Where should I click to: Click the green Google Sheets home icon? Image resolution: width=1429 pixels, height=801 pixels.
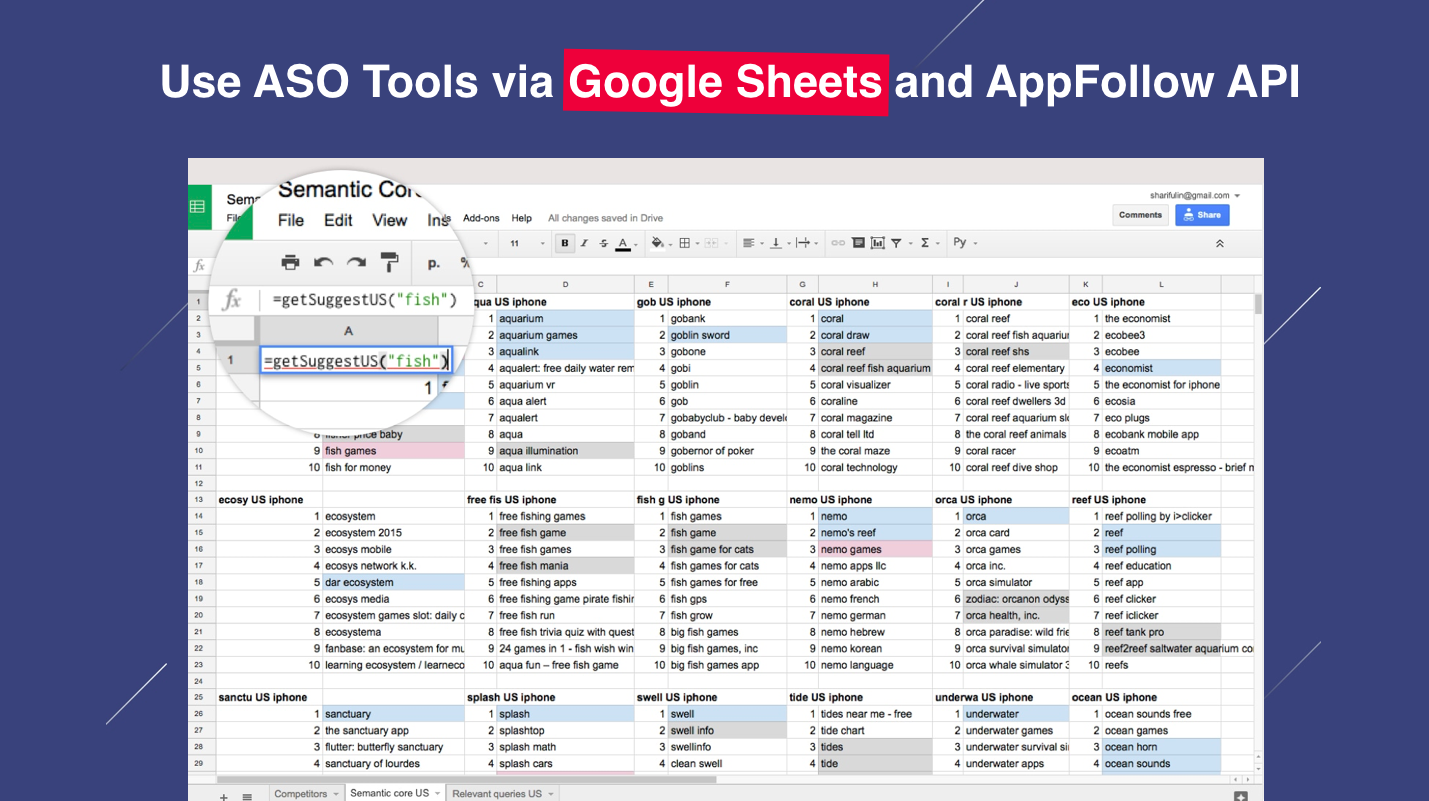(198, 207)
